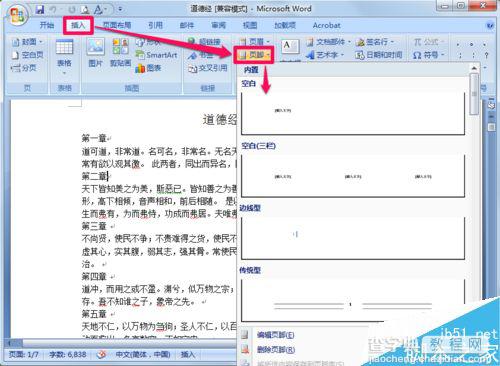Image resolution: width=500 pixels, height=366 pixels.
Task: Open the 审阅 ribbon tab
Action: (218, 25)
